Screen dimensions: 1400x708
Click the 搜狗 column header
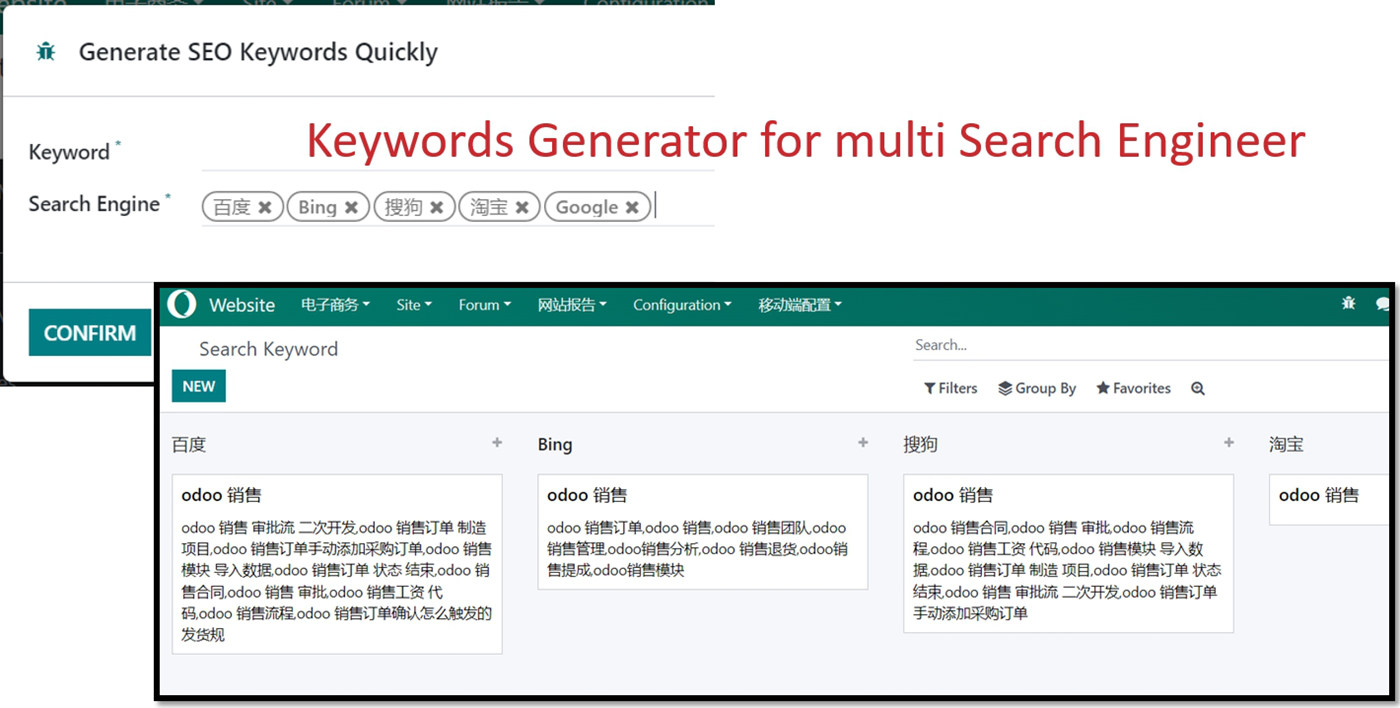tap(921, 444)
